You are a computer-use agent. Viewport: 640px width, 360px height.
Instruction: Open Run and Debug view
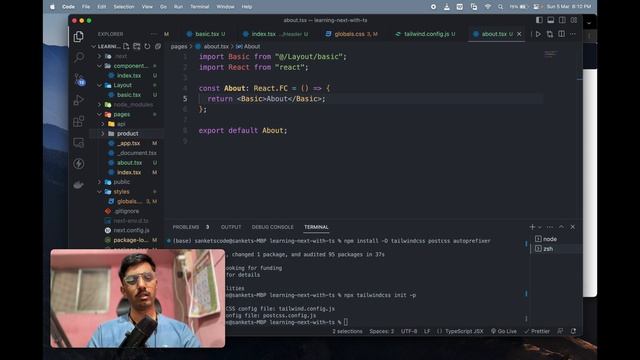click(x=79, y=100)
